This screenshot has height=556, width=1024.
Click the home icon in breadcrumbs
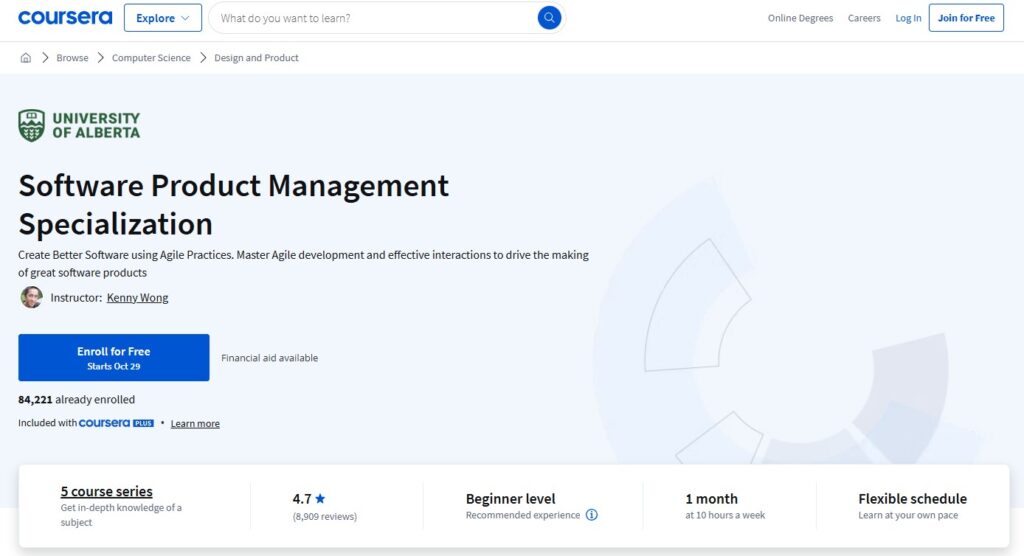pos(25,57)
